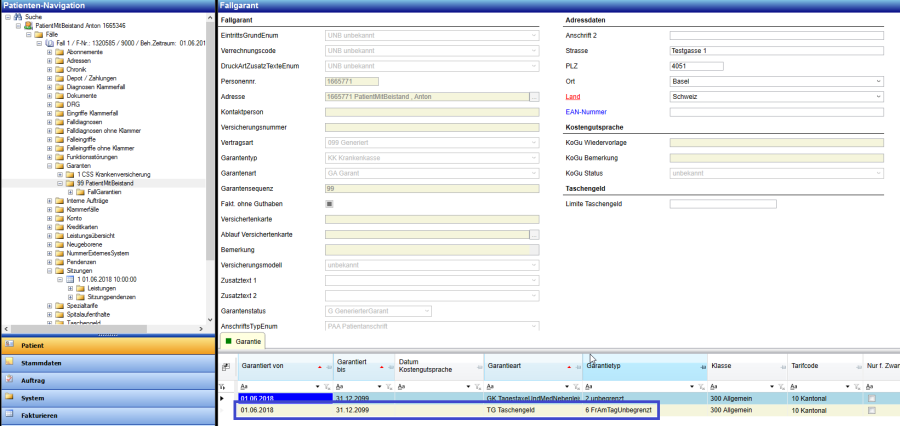
Task: Click the Patient section icon in sidebar
Action: (x=10, y=345)
